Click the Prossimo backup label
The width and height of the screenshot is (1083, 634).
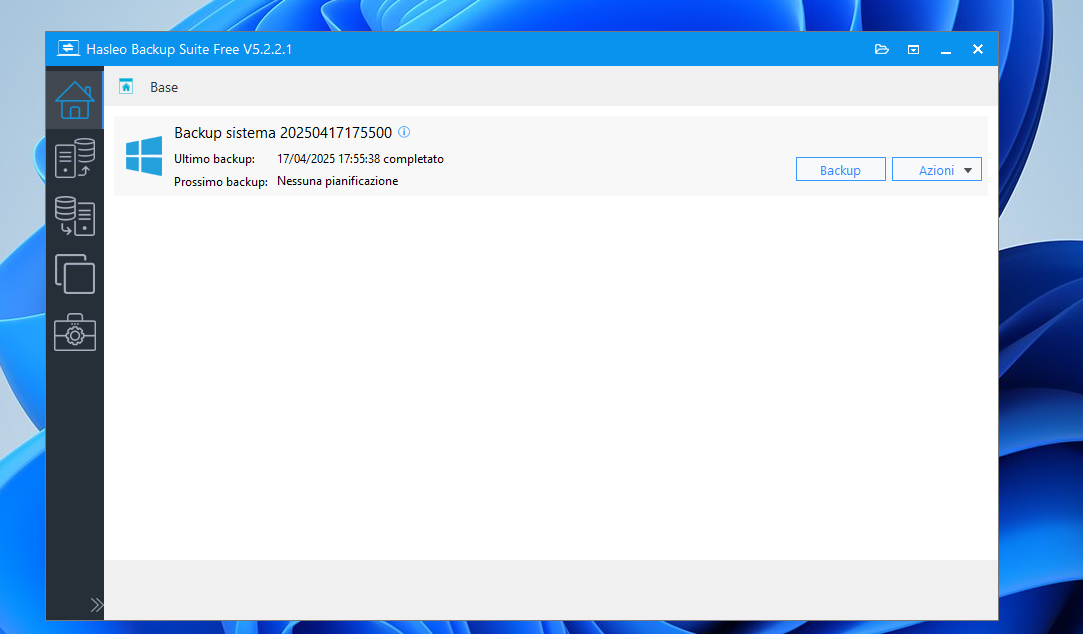(221, 182)
